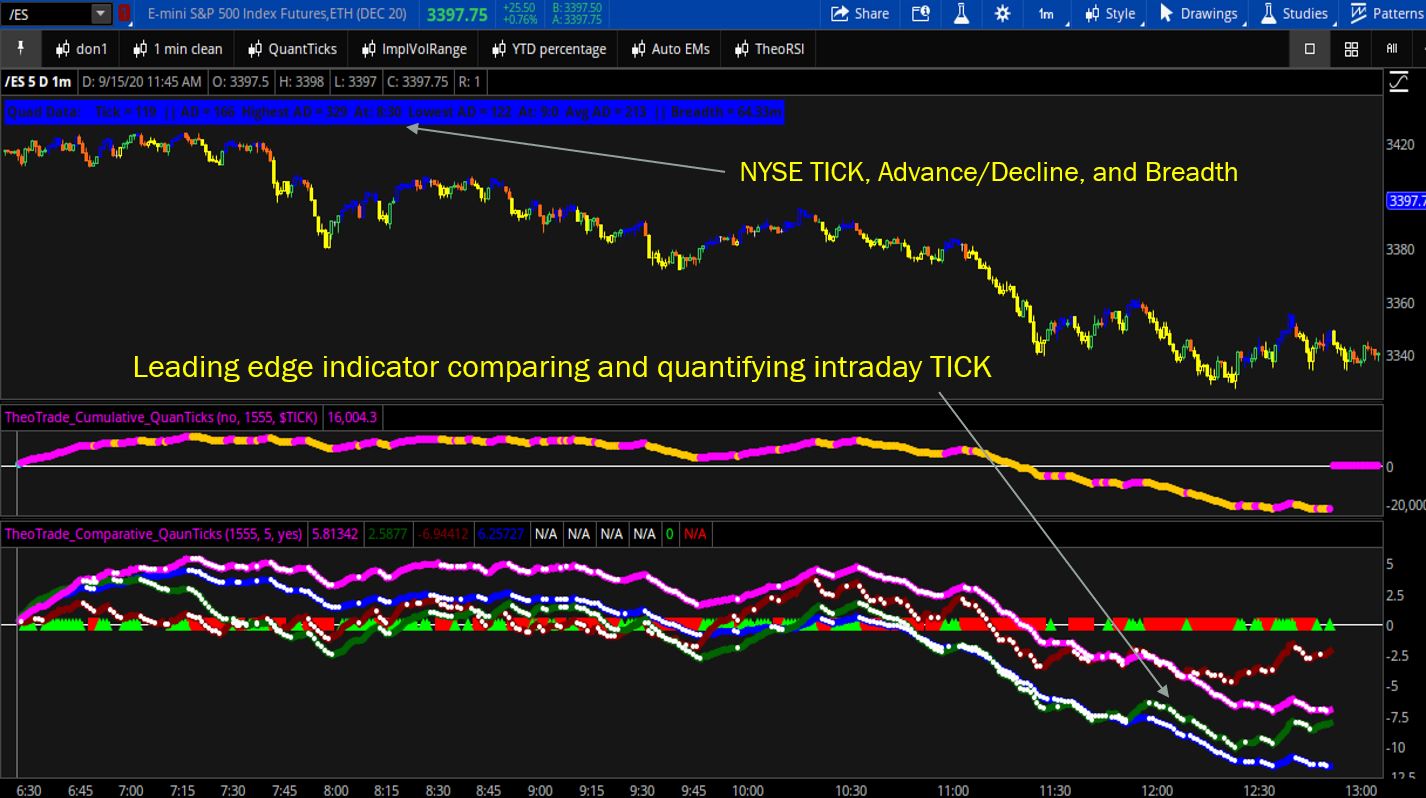1426x798 pixels.
Task: Click the /ES symbol input field
Action: click(x=46, y=14)
